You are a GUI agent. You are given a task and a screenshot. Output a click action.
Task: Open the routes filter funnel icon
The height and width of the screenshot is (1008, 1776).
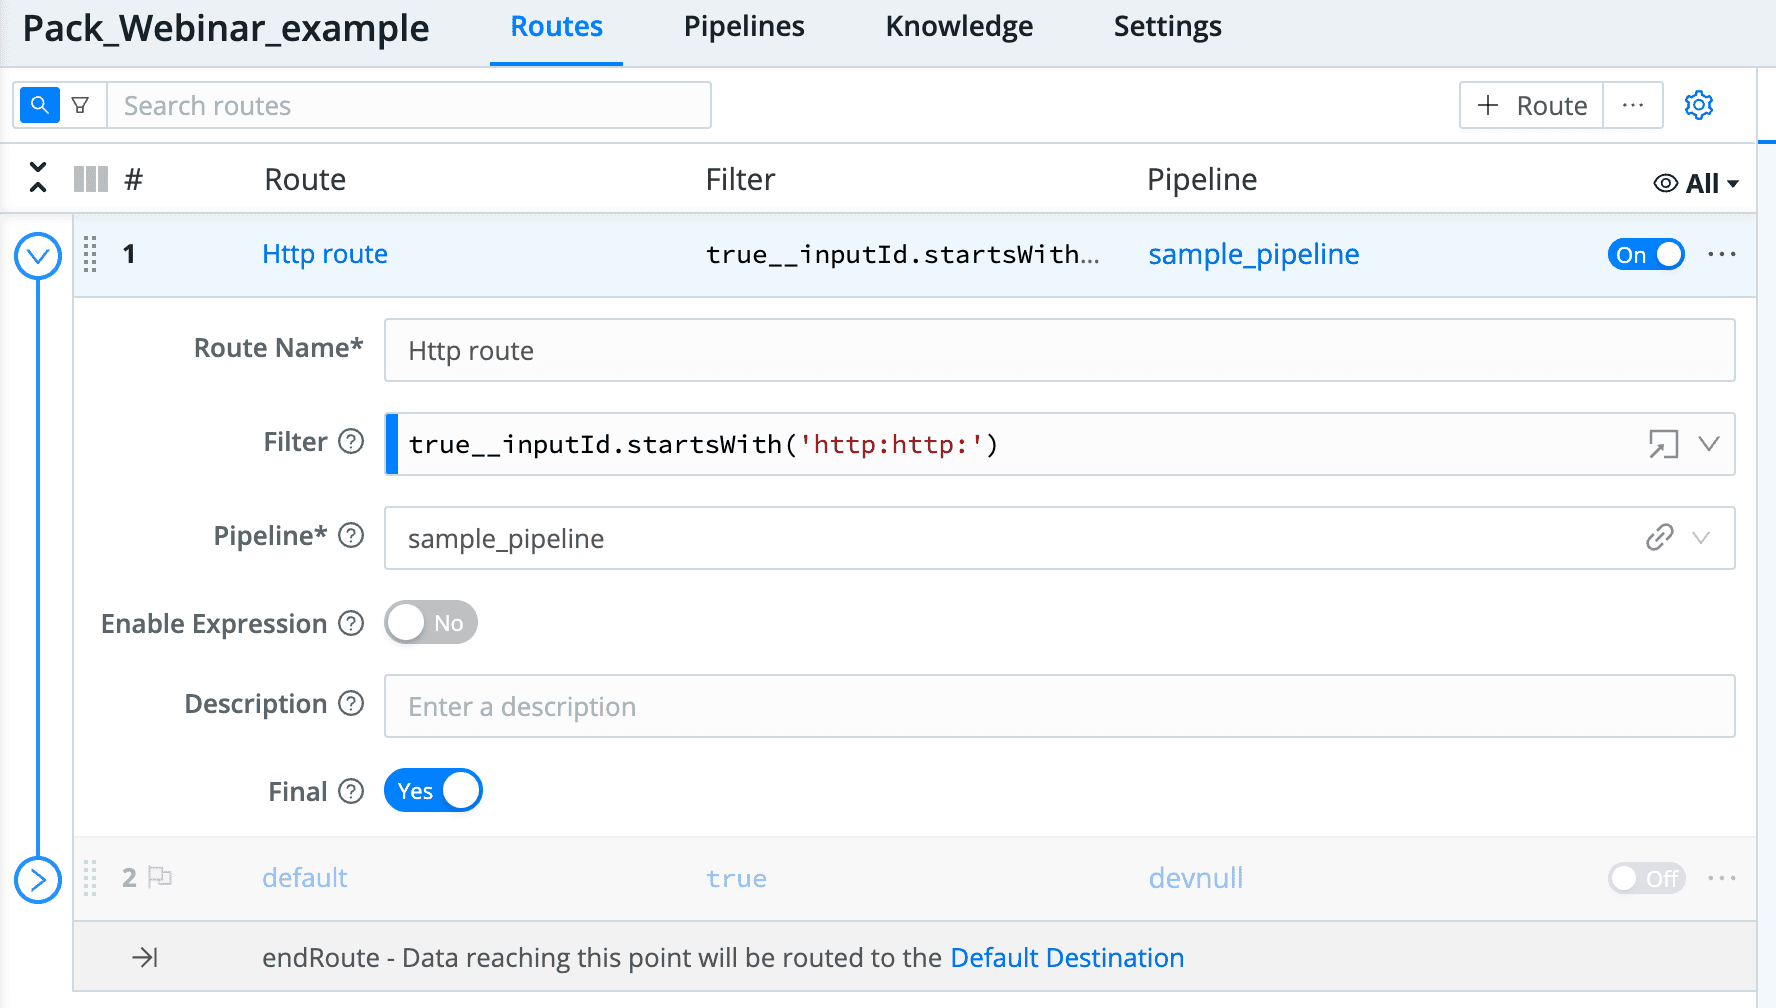coord(81,105)
